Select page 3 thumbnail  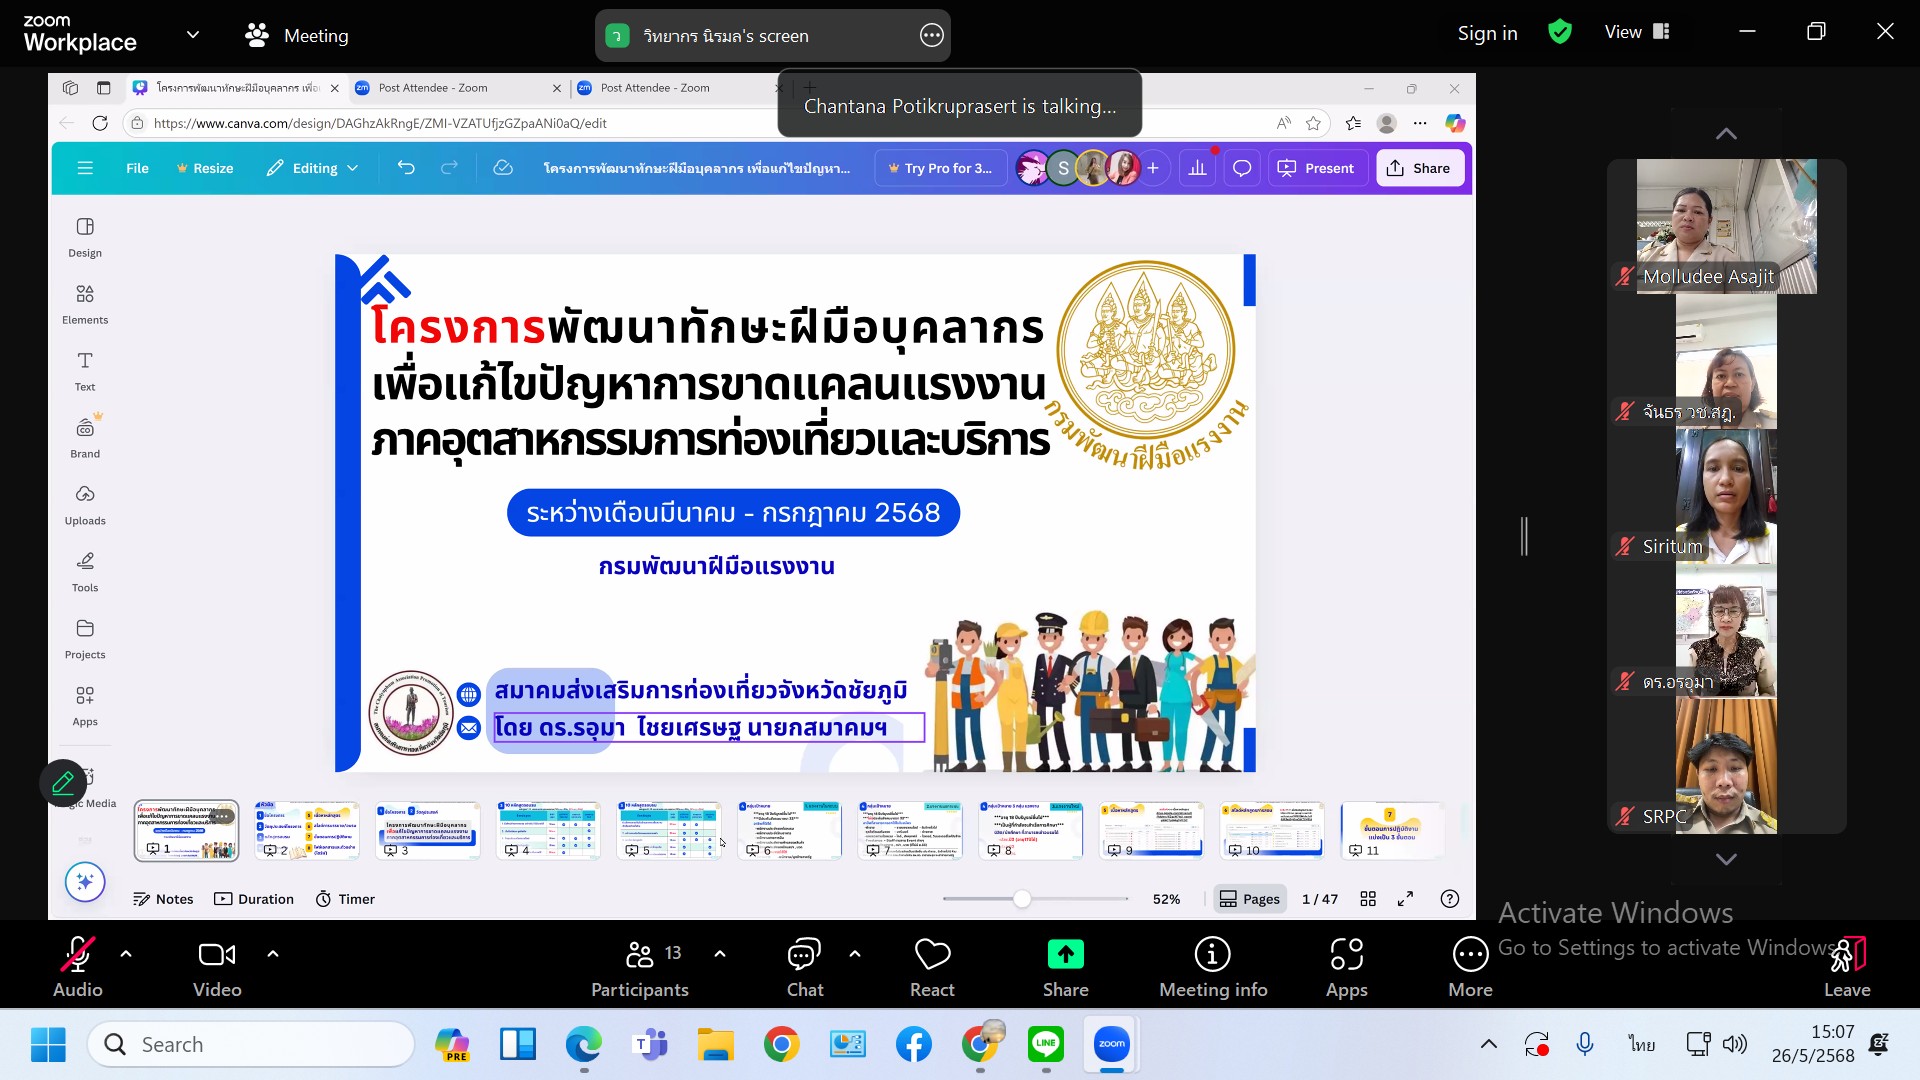[x=428, y=830]
